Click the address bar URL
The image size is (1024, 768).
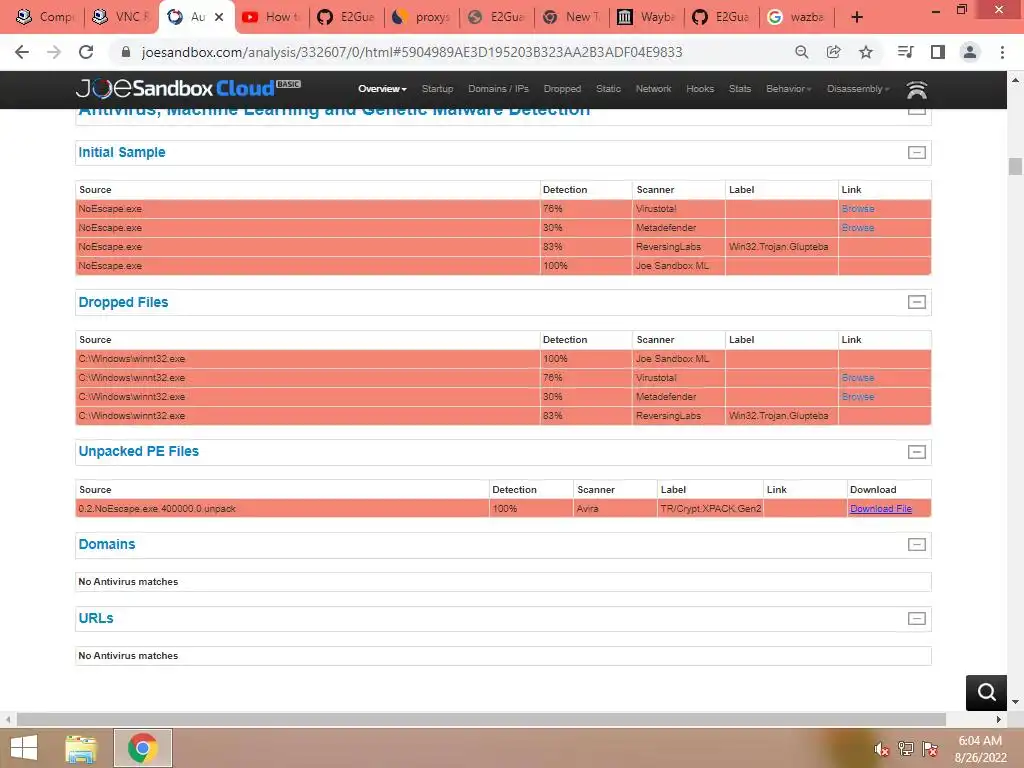[411, 52]
